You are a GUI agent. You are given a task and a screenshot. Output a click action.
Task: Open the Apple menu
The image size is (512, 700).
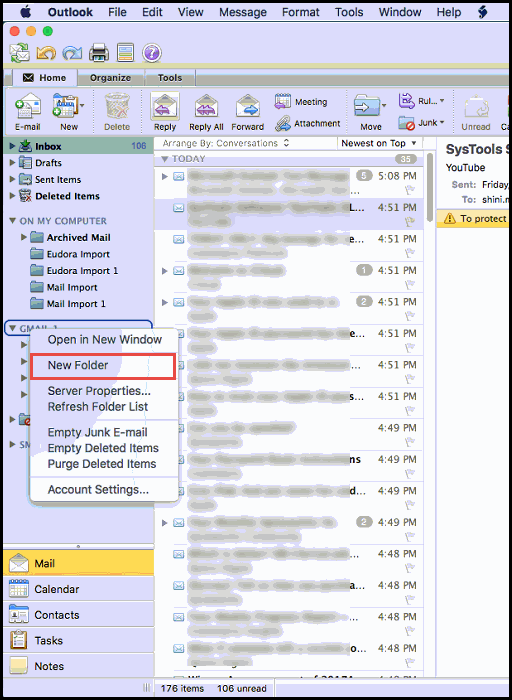tap(26, 12)
